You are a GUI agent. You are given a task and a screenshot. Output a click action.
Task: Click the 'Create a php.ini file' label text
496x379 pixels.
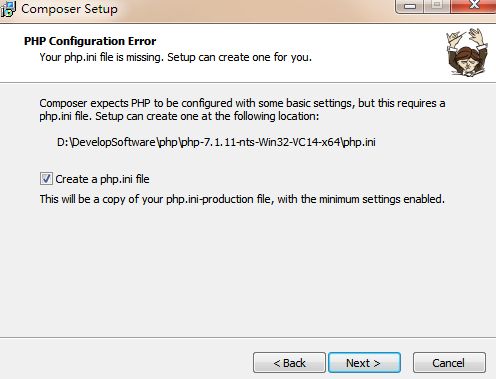pyautogui.click(x=102, y=179)
